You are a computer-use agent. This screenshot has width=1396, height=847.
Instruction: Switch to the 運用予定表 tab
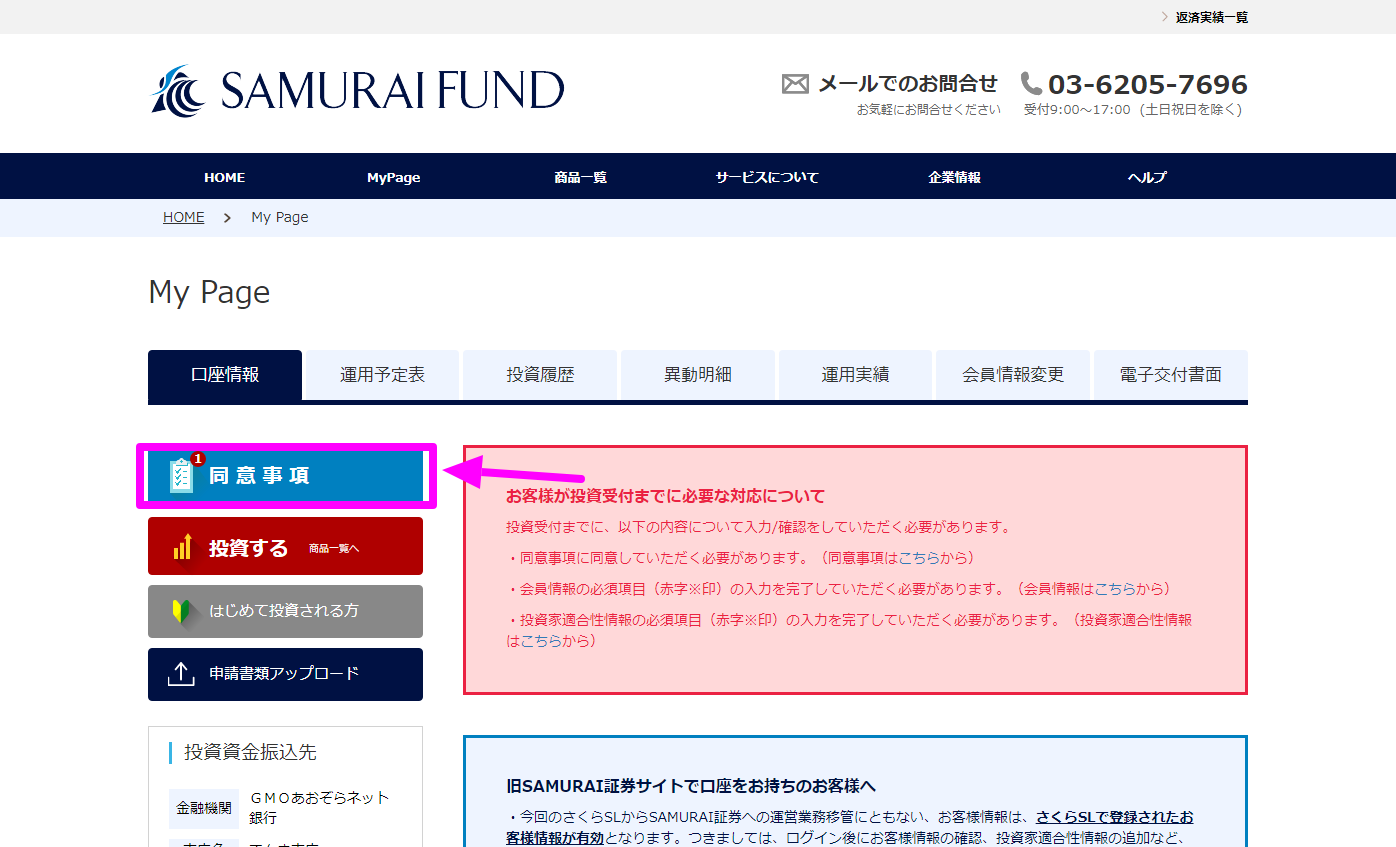pos(382,375)
